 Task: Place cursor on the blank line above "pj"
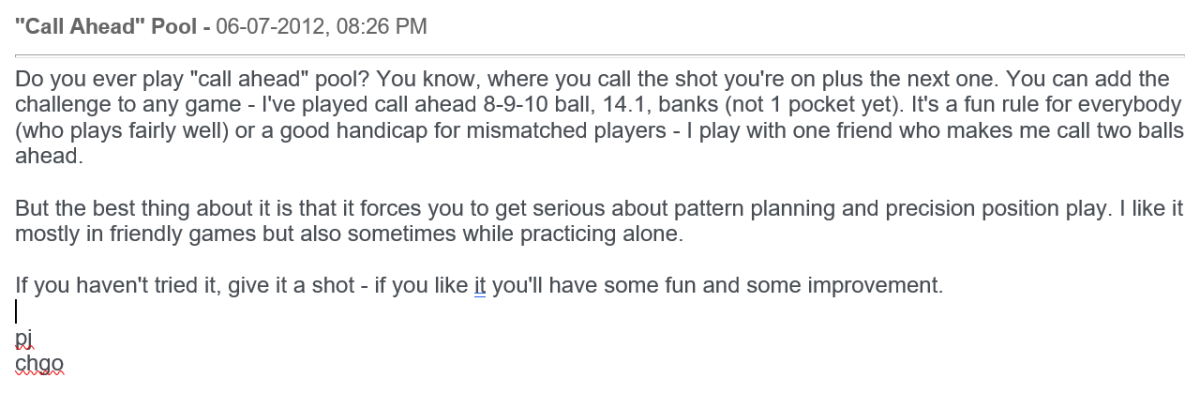pos(18,311)
